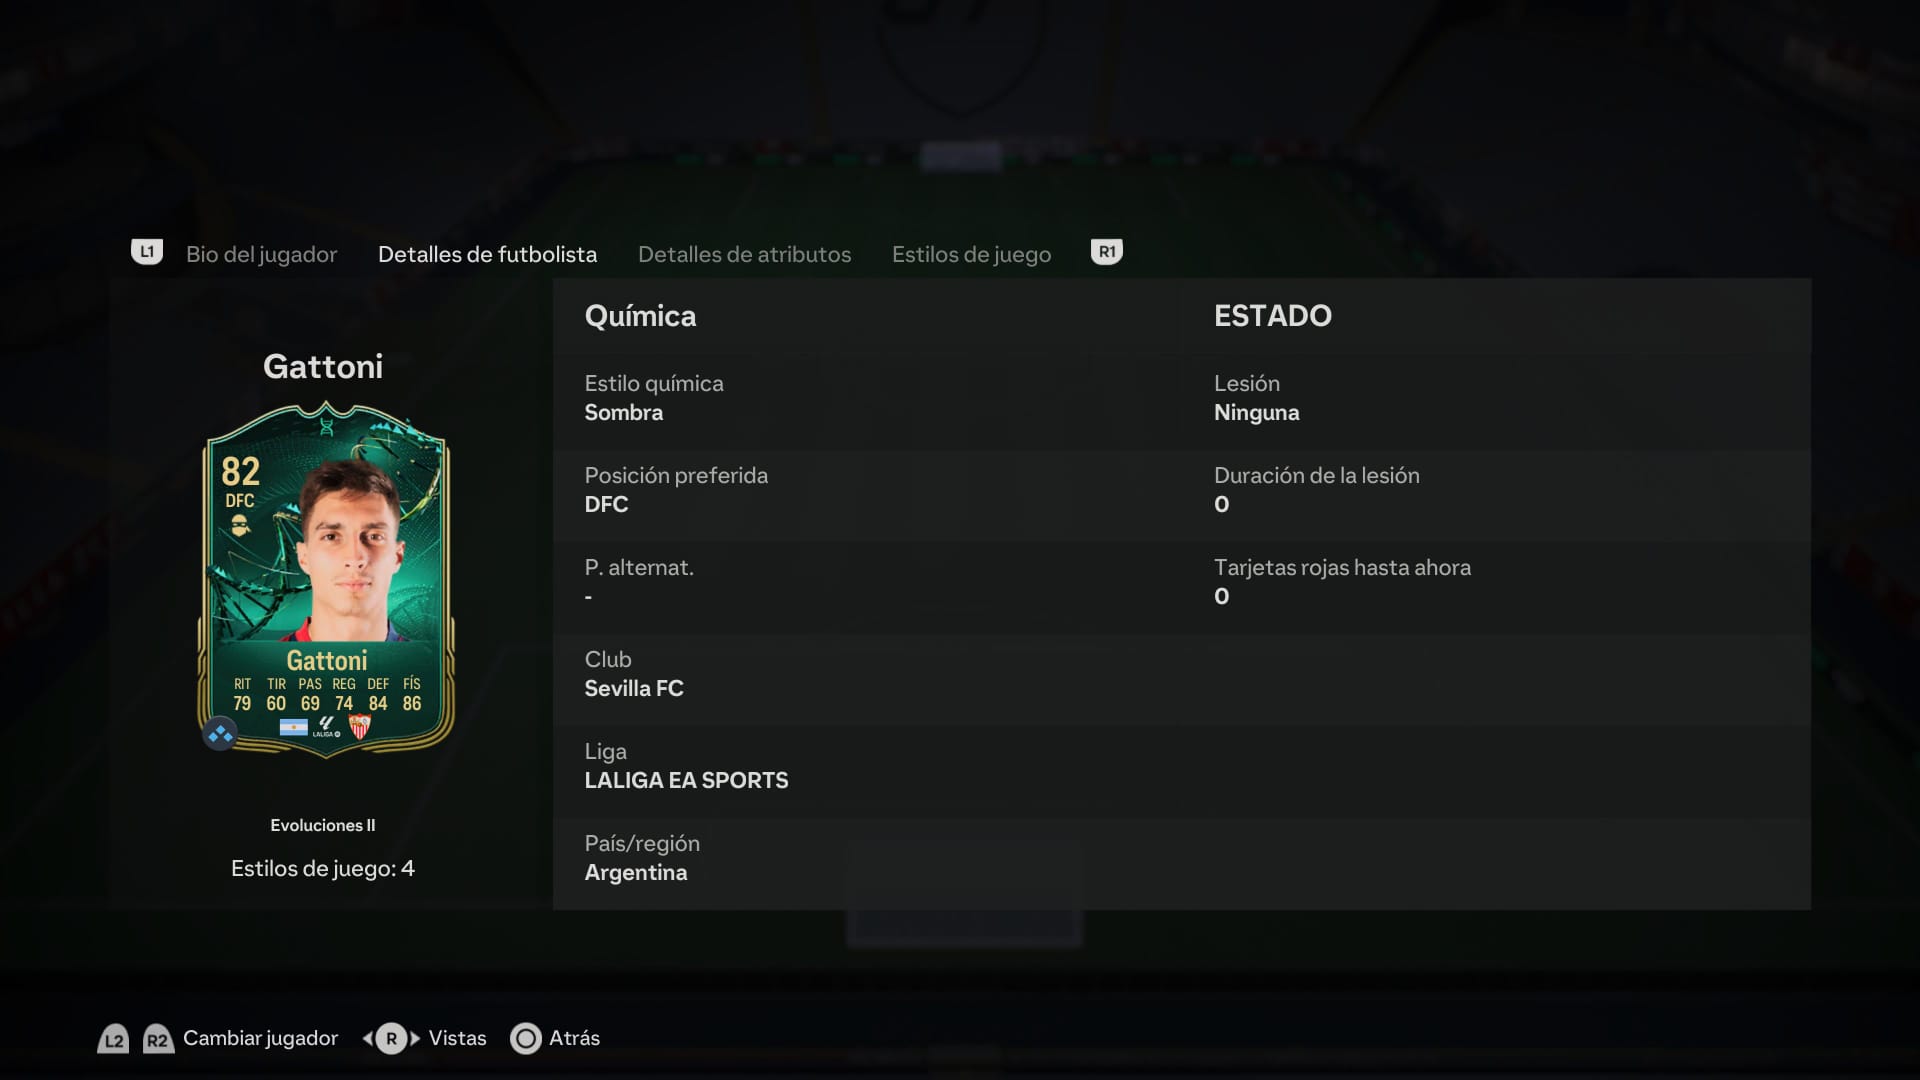The height and width of the screenshot is (1080, 1920).
Task: Click the Atrás back label
Action: point(575,1039)
